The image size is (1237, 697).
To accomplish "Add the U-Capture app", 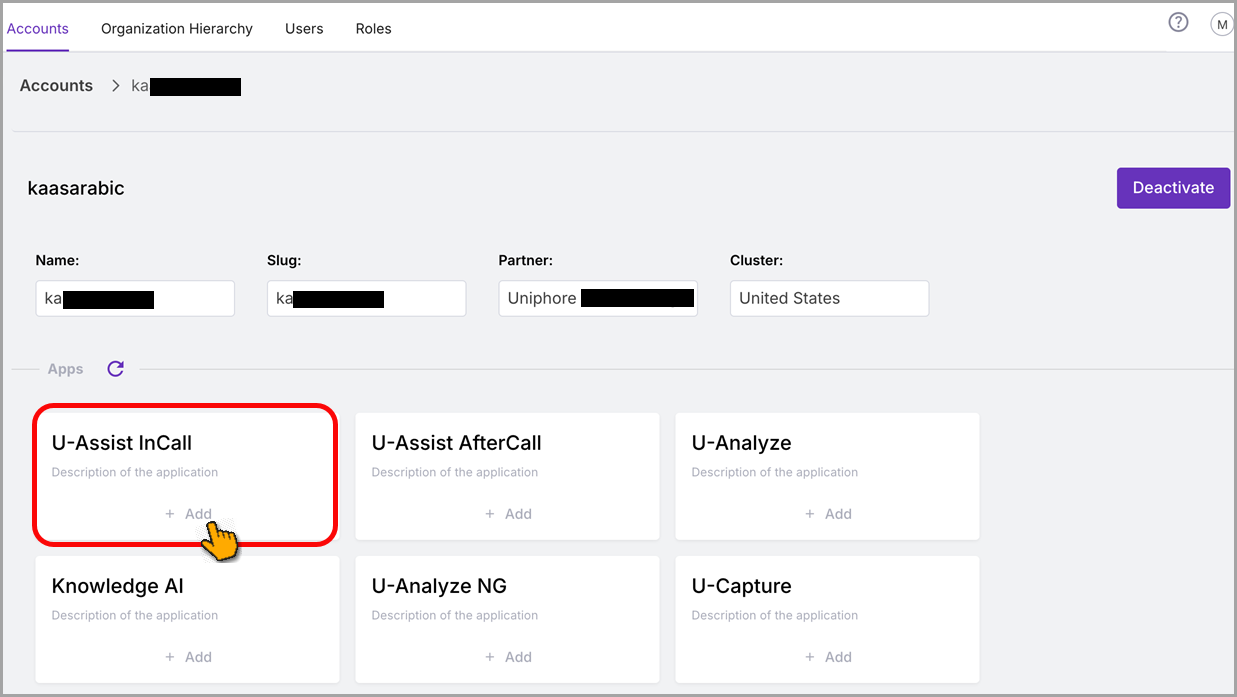I will [x=828, y=657].
